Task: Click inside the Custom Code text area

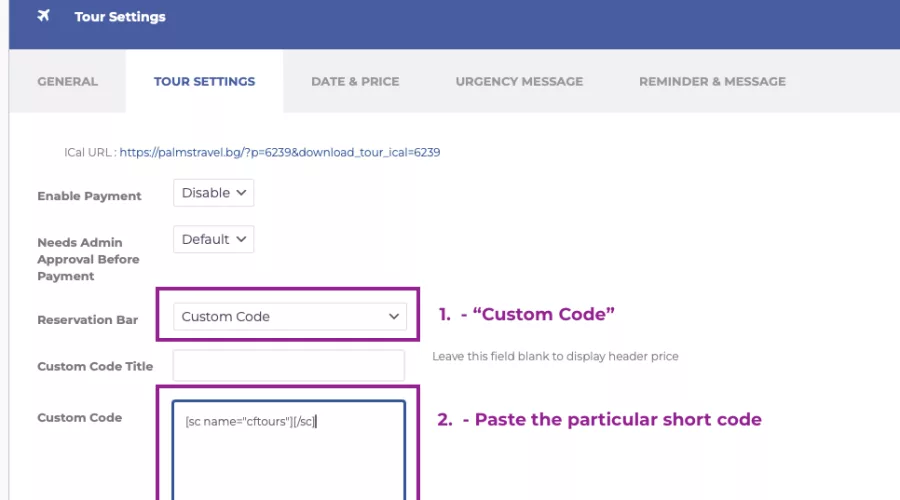Action: click(289, 451)
